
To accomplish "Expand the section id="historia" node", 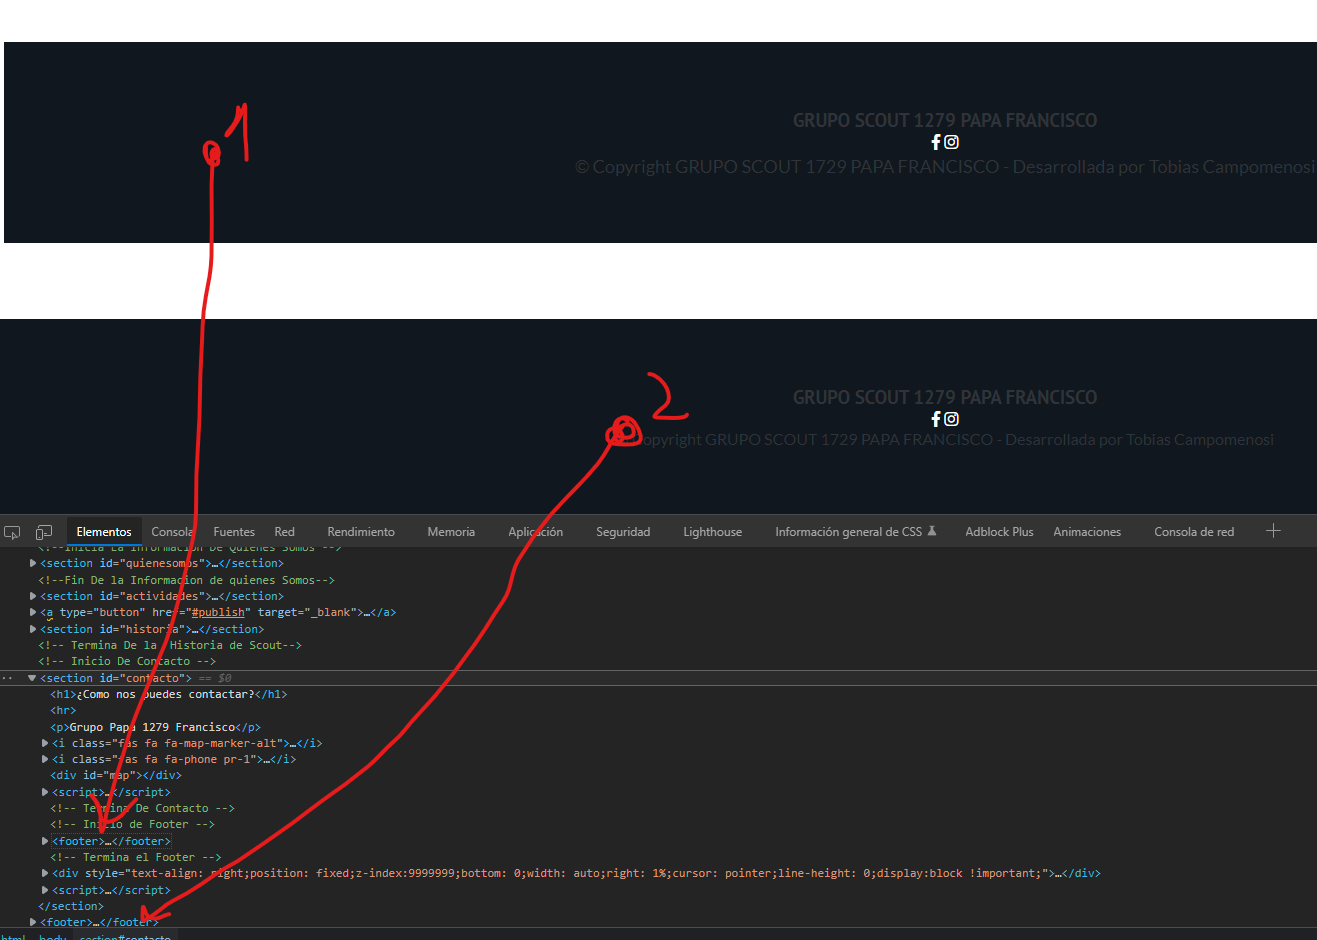I will pos(33,629).
